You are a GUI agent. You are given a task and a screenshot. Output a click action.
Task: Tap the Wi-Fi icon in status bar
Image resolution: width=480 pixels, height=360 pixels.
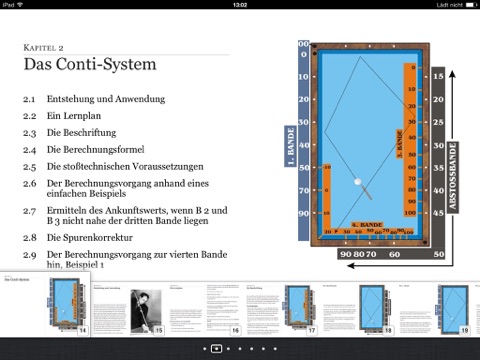pyautogui.click(x=20, y=5)
